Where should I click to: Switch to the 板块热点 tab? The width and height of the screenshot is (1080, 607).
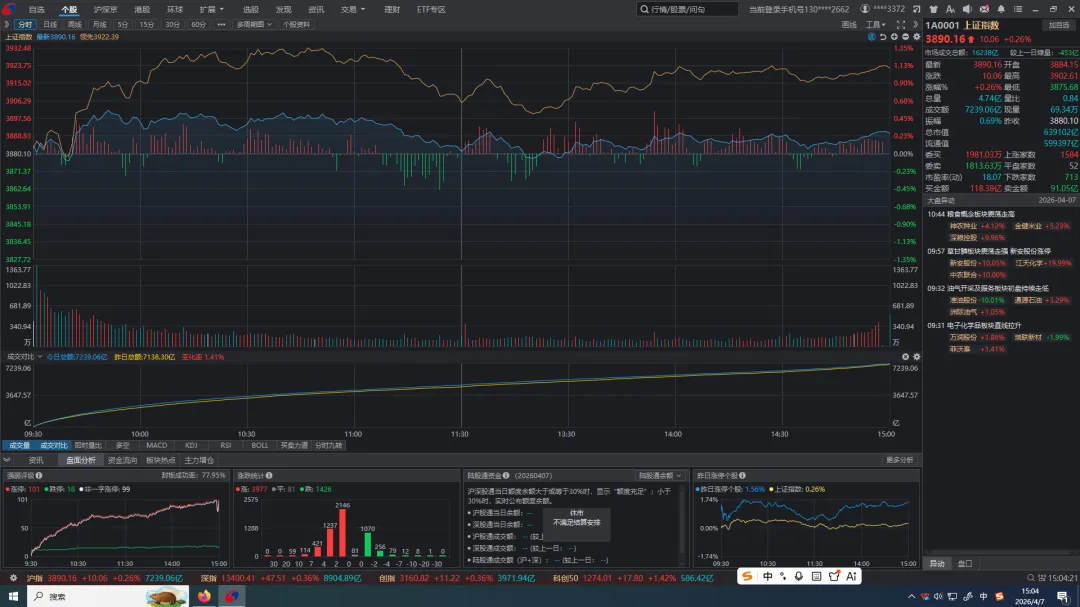pyautogui.click(x=160, y=460)
